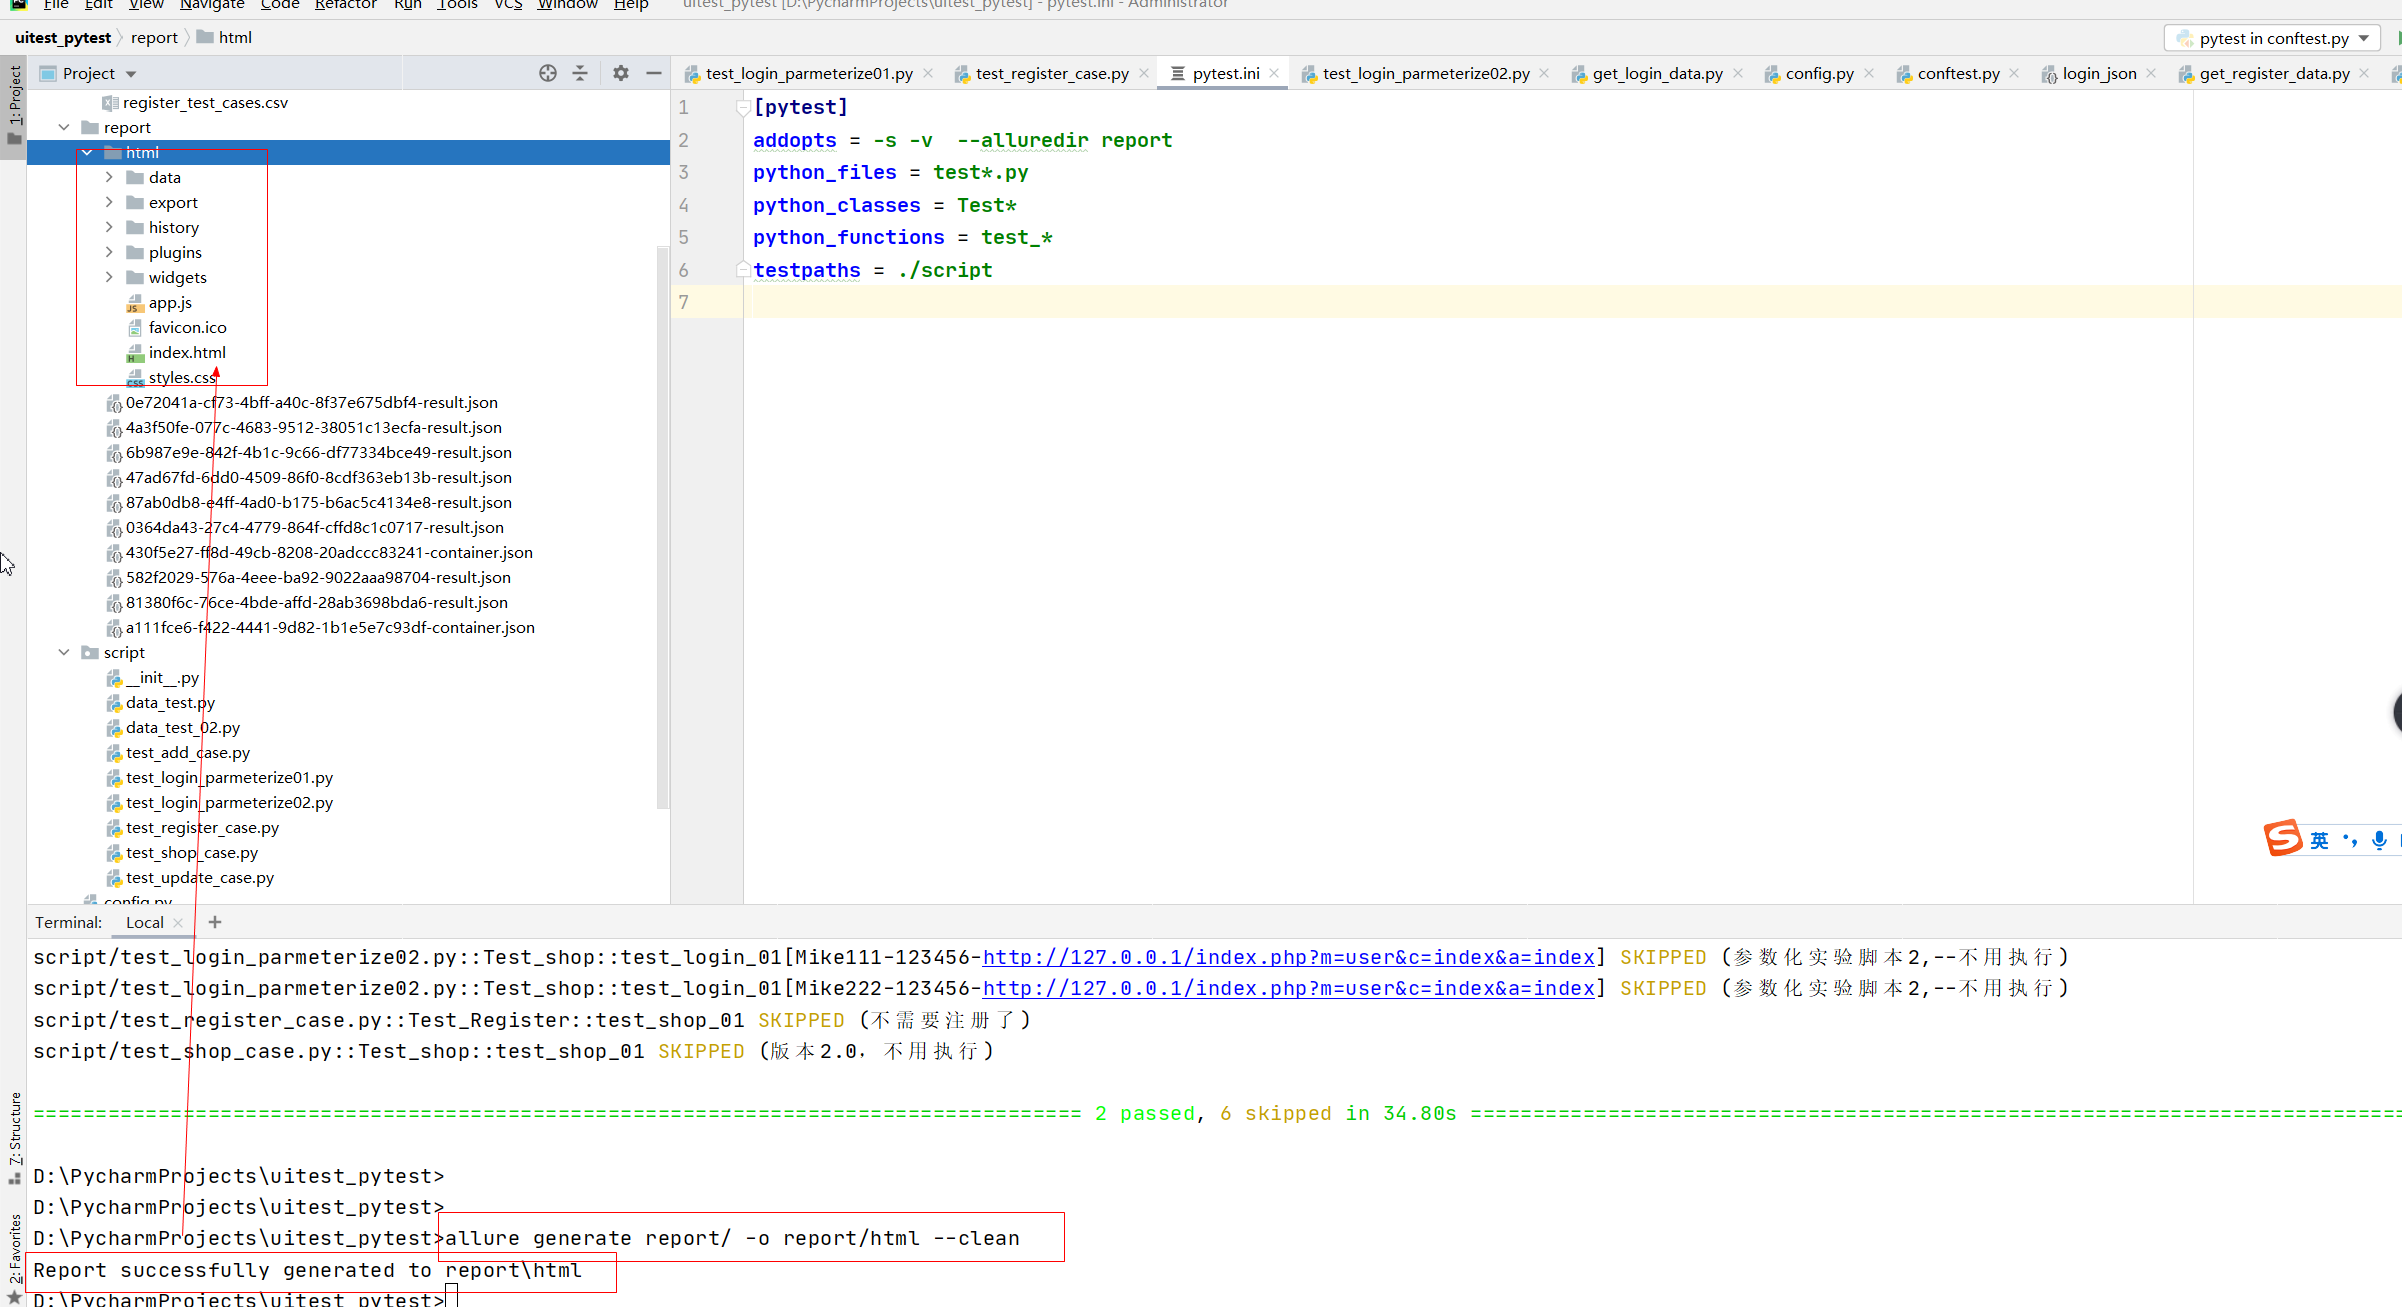Toggle Sogou English/Chinese input mode

[2319, 840]
